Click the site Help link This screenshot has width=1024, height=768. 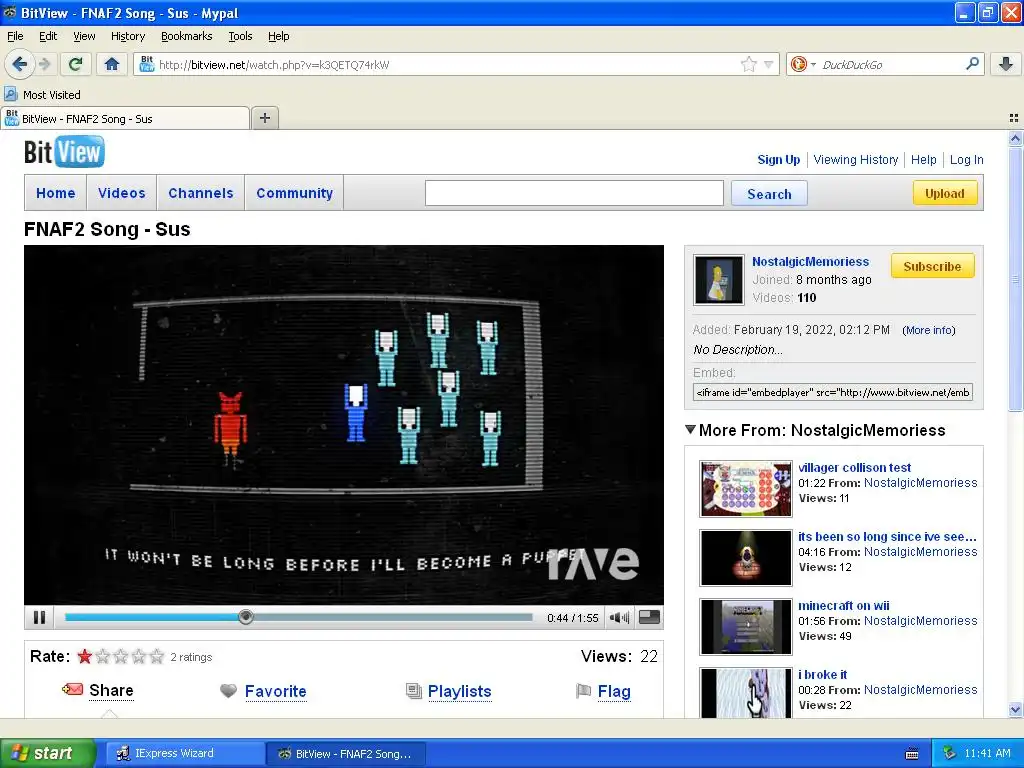pyautogui.click(x=923, y=159)
